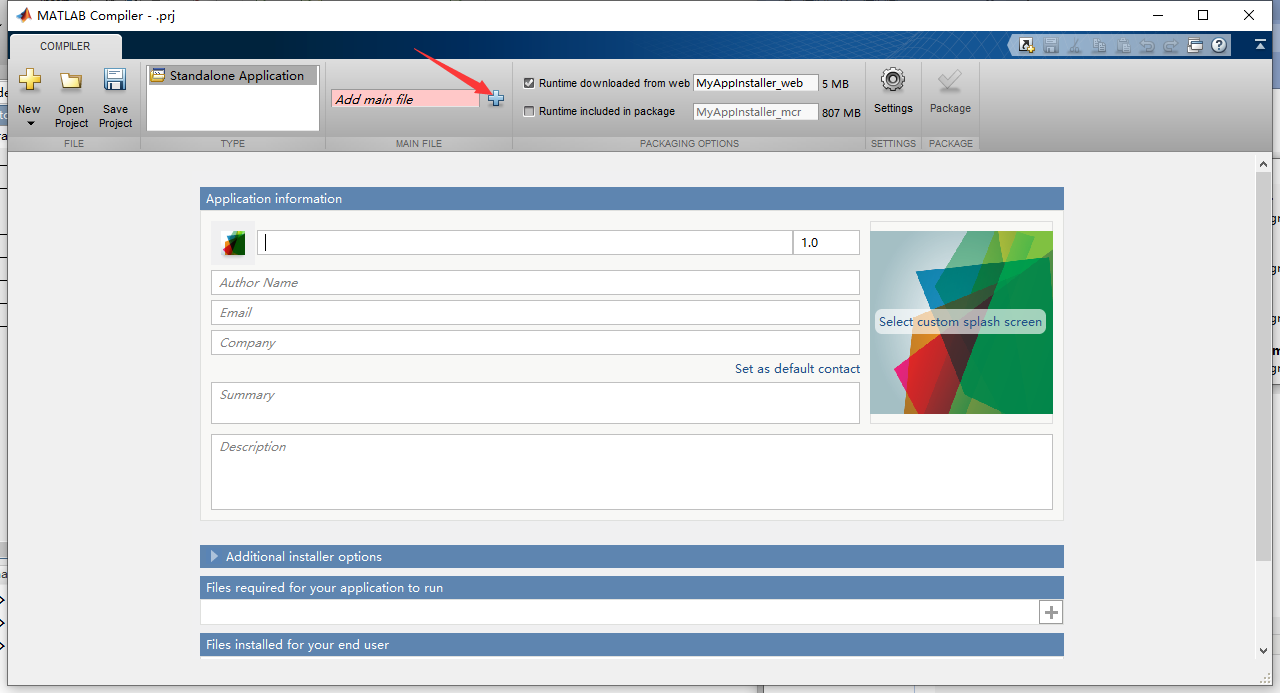
Task: Click the Open Project folder icon
Action: (71, 81)
